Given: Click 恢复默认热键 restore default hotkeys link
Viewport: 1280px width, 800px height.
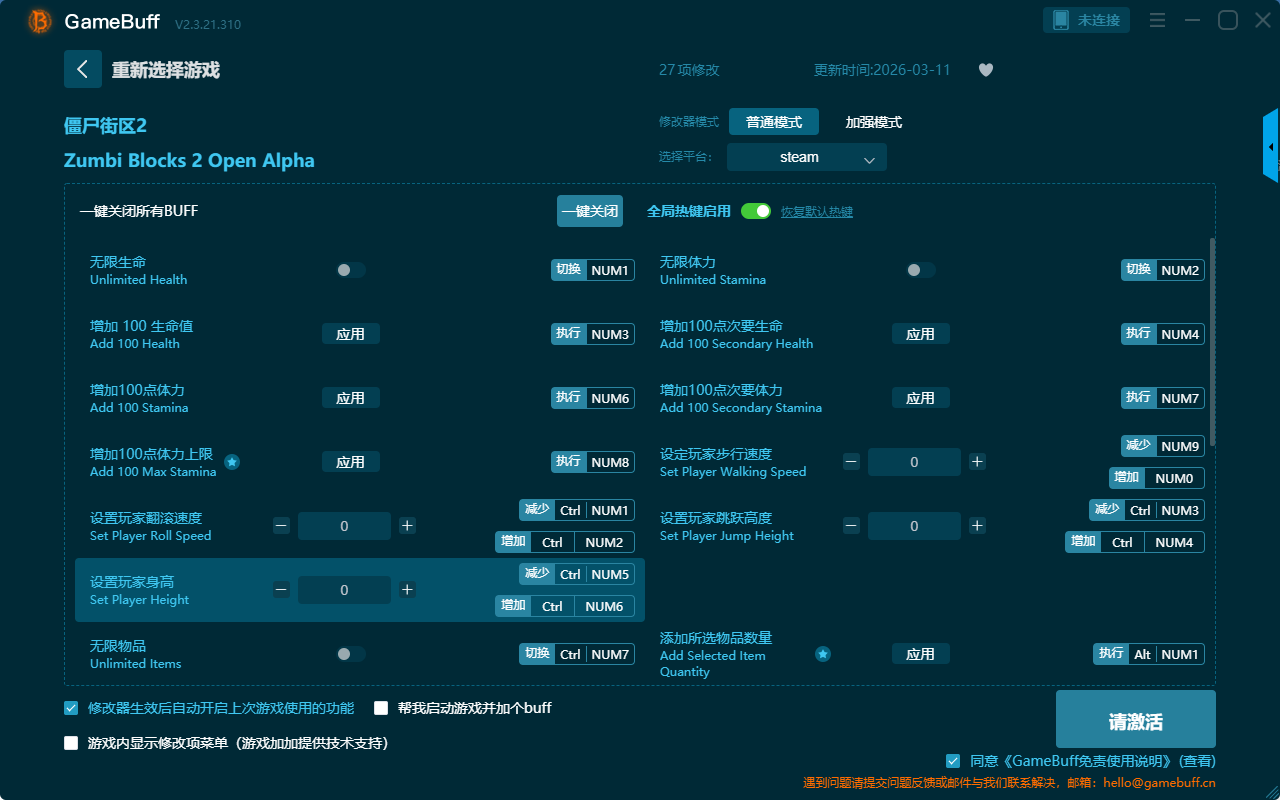Looking at the screenshot, I should (x=816, y=212).
